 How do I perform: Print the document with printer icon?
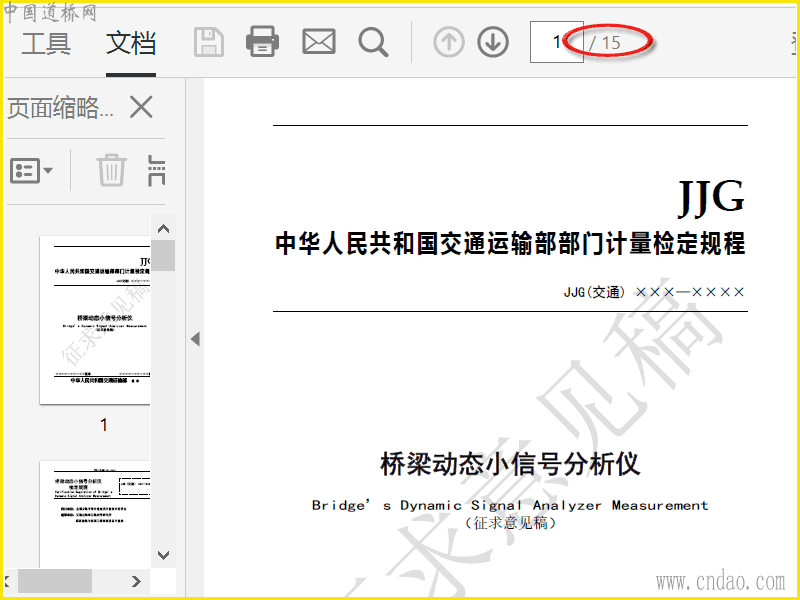pos(262,41)
